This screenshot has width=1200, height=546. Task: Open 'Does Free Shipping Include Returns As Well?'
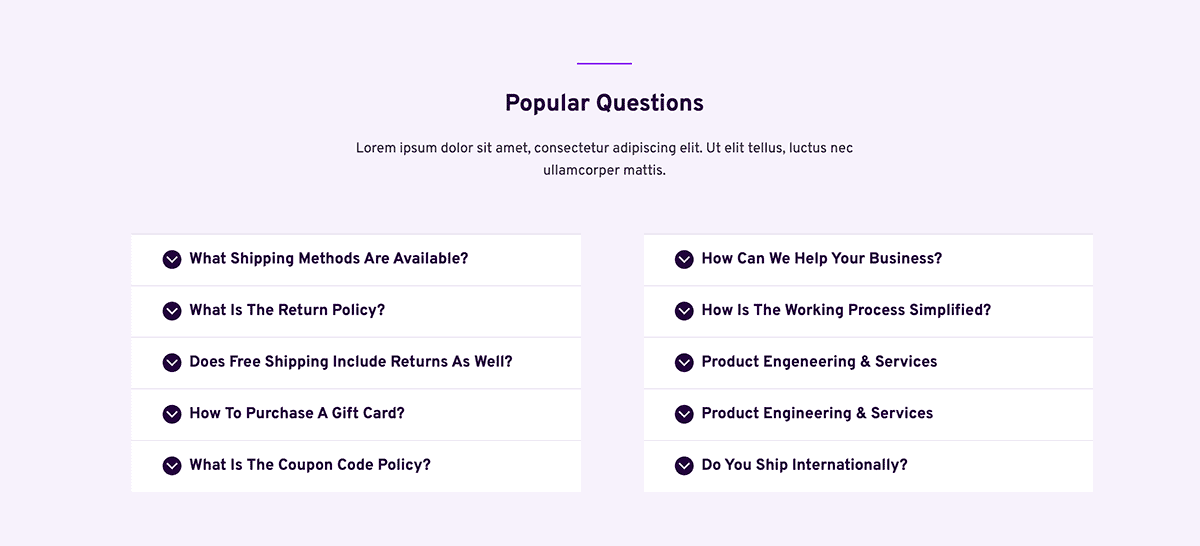pyautogui.click(x=356, y=363)
